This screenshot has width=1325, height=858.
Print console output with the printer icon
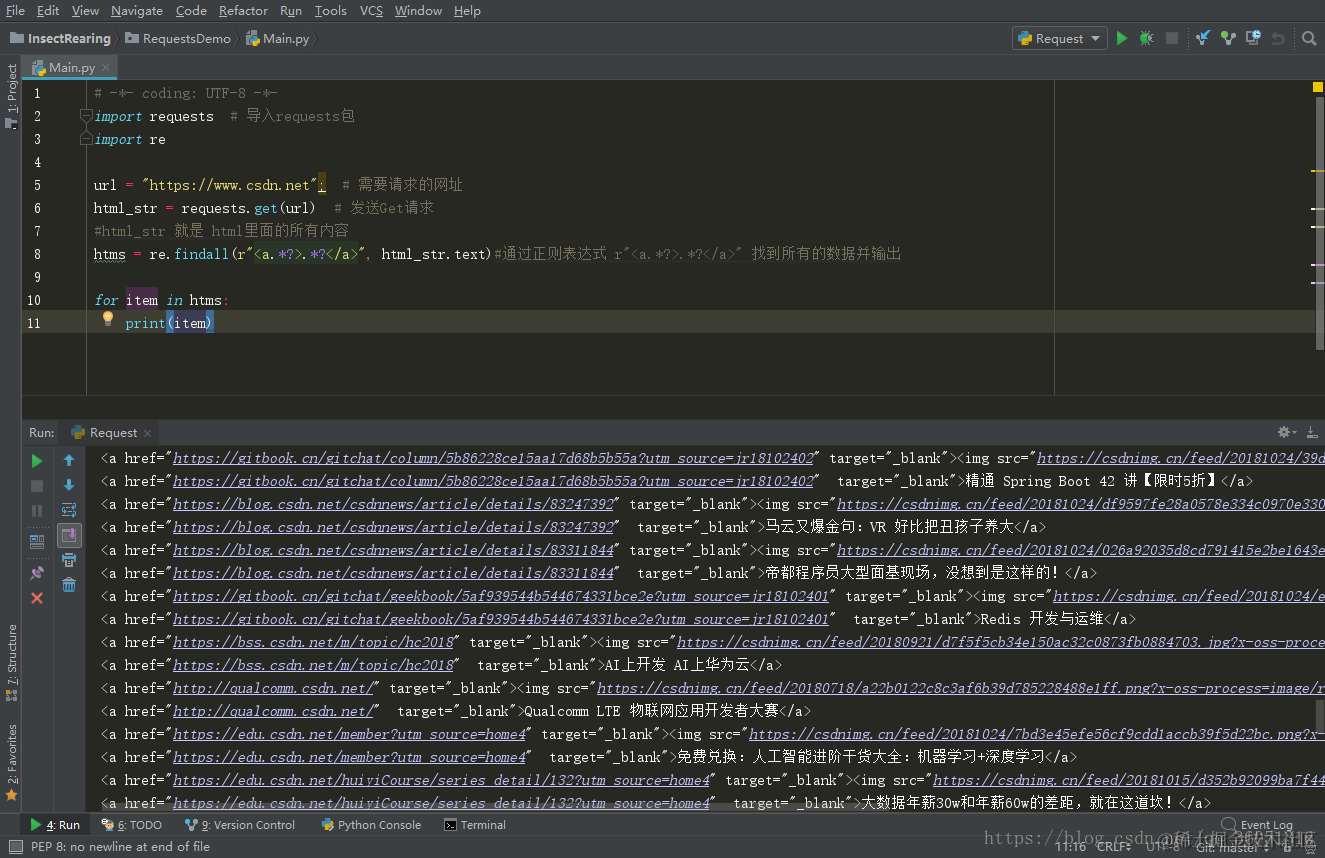click(x=69, y=560)
